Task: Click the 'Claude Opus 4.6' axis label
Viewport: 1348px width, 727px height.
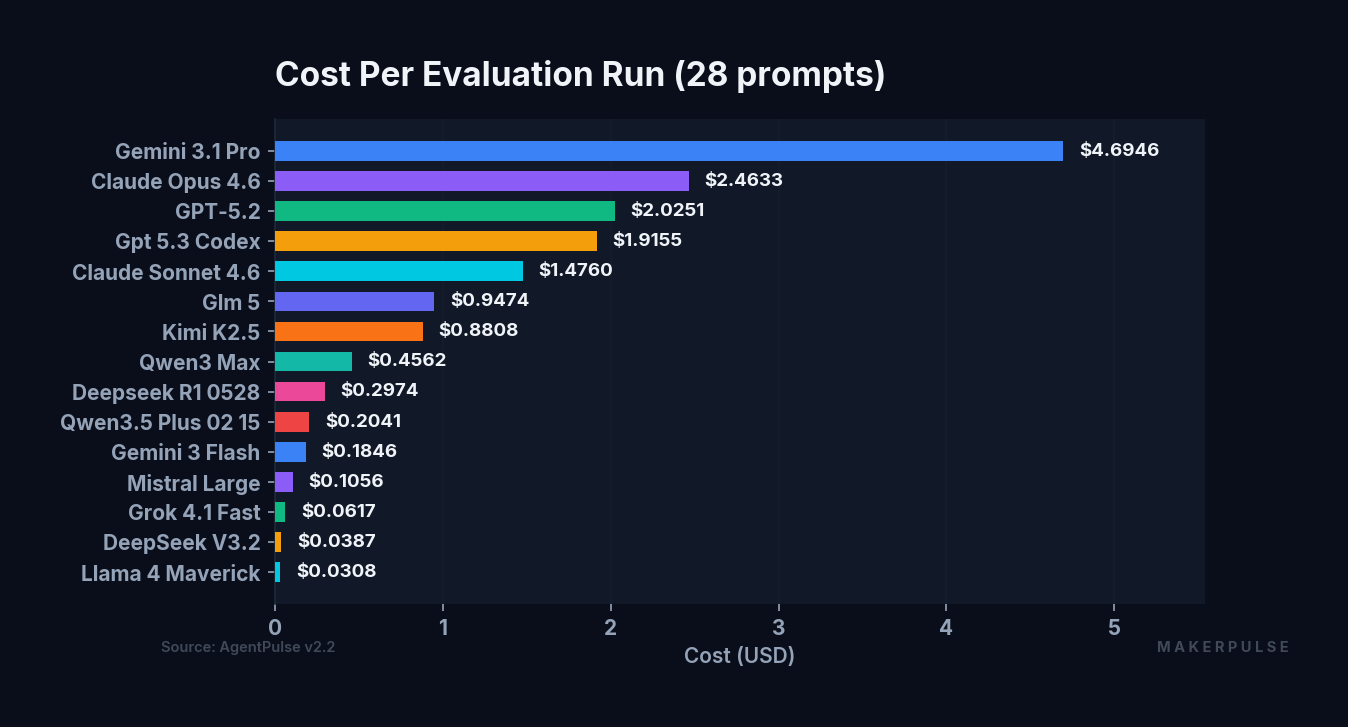Action: (175, 182)
